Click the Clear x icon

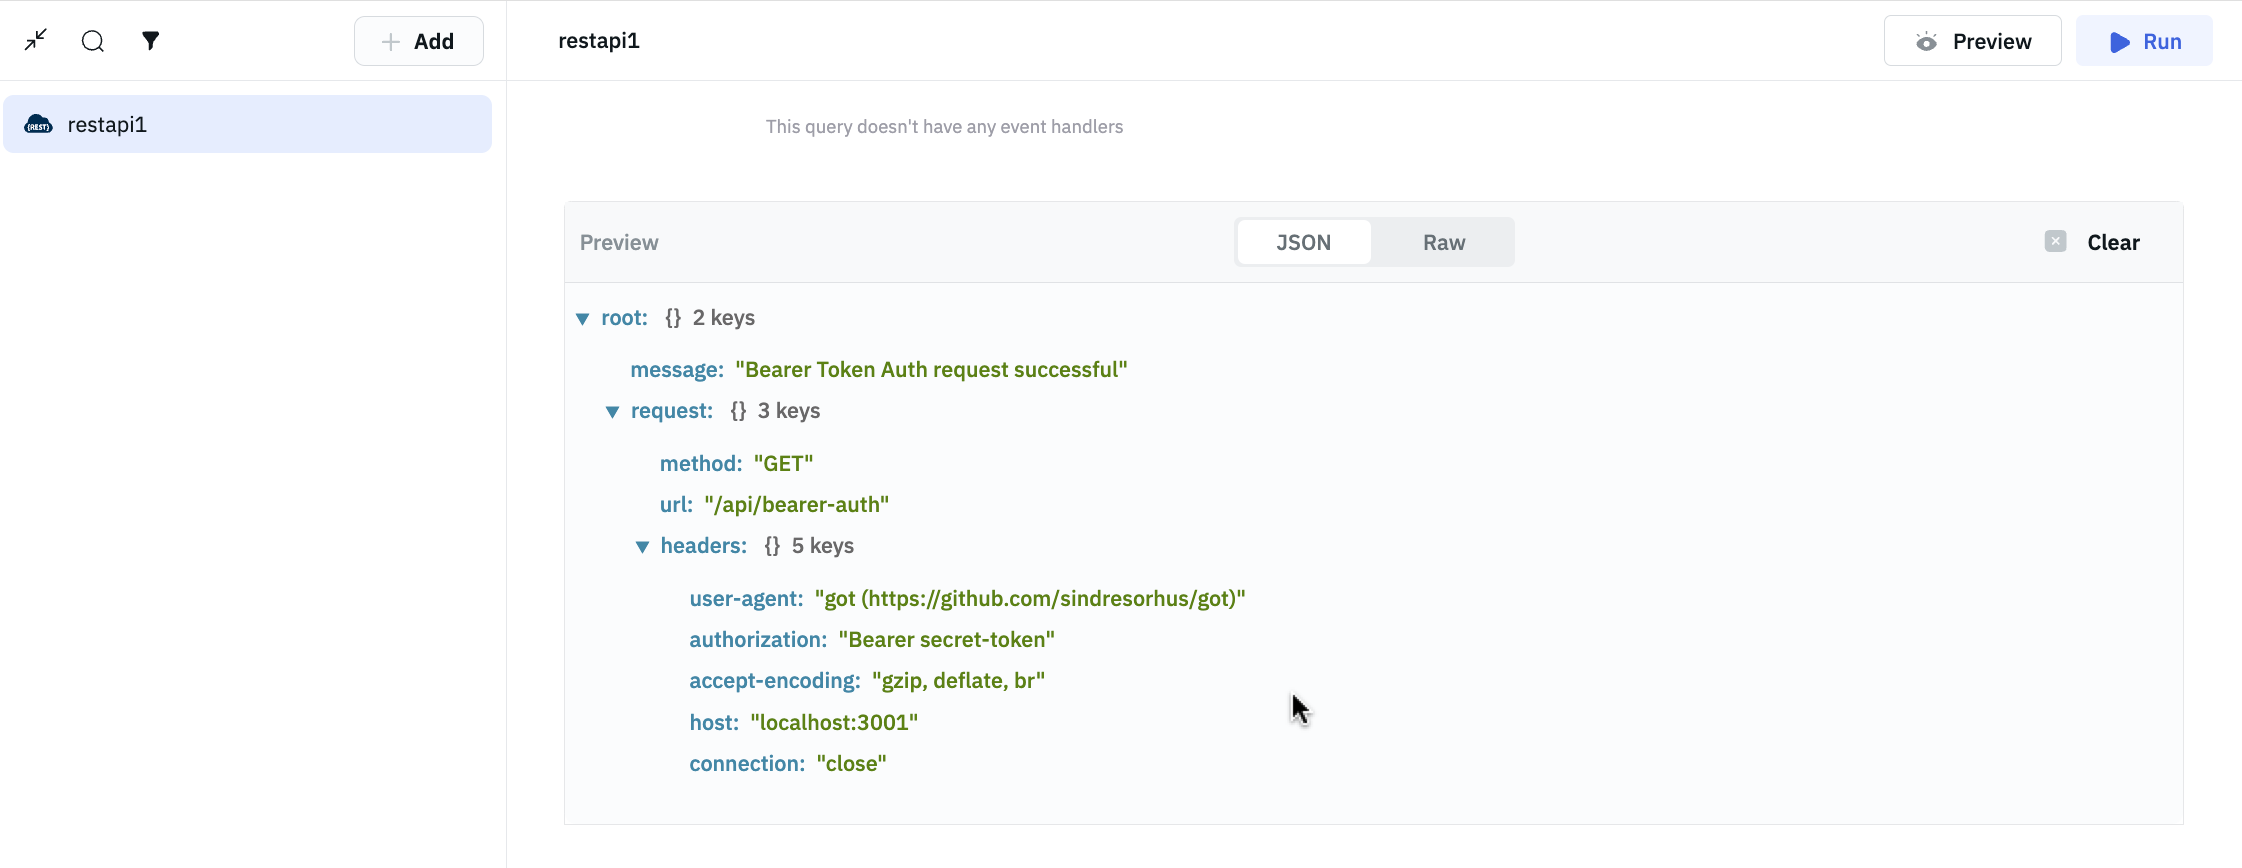tap(2055, 242)
